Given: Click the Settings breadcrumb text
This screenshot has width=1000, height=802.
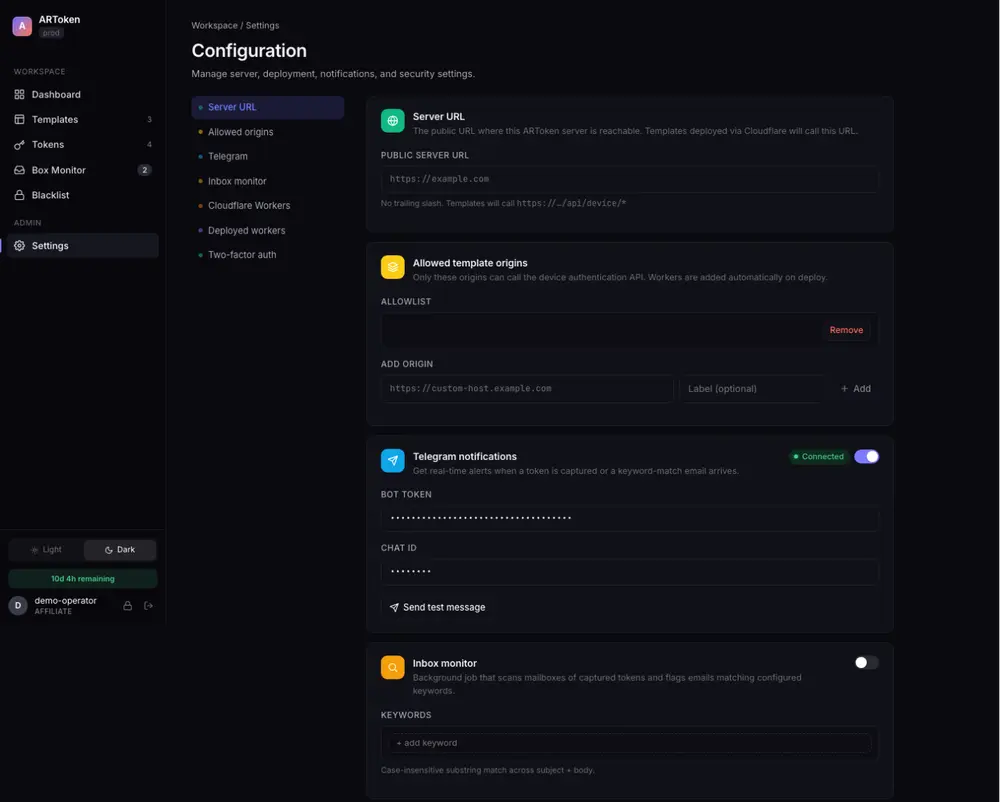Looking at the screenshot, I should (262, 26).
